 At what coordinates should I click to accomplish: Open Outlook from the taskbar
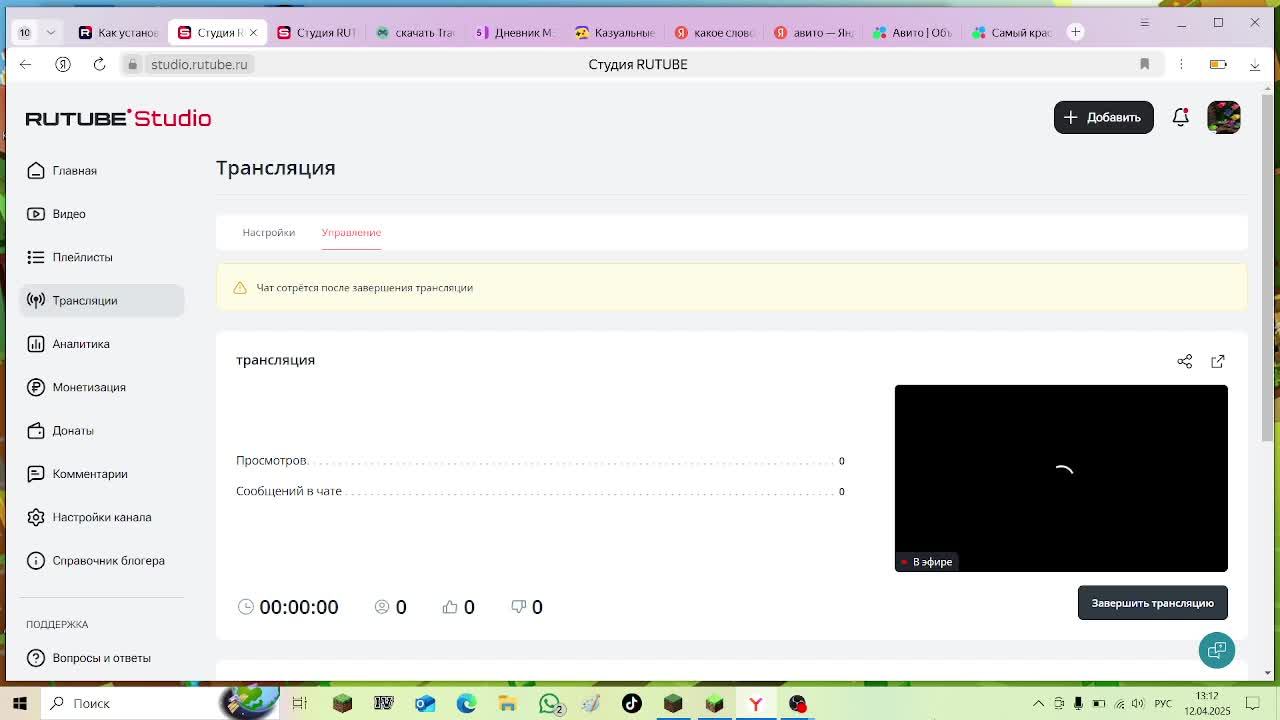[x=425, y=703]
